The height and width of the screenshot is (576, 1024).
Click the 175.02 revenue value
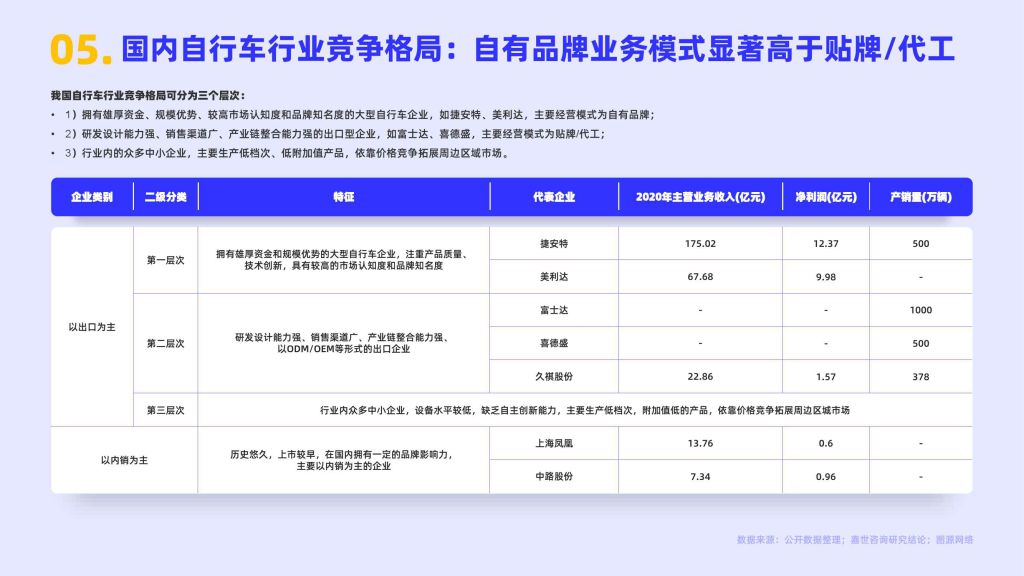click(700, 244)
